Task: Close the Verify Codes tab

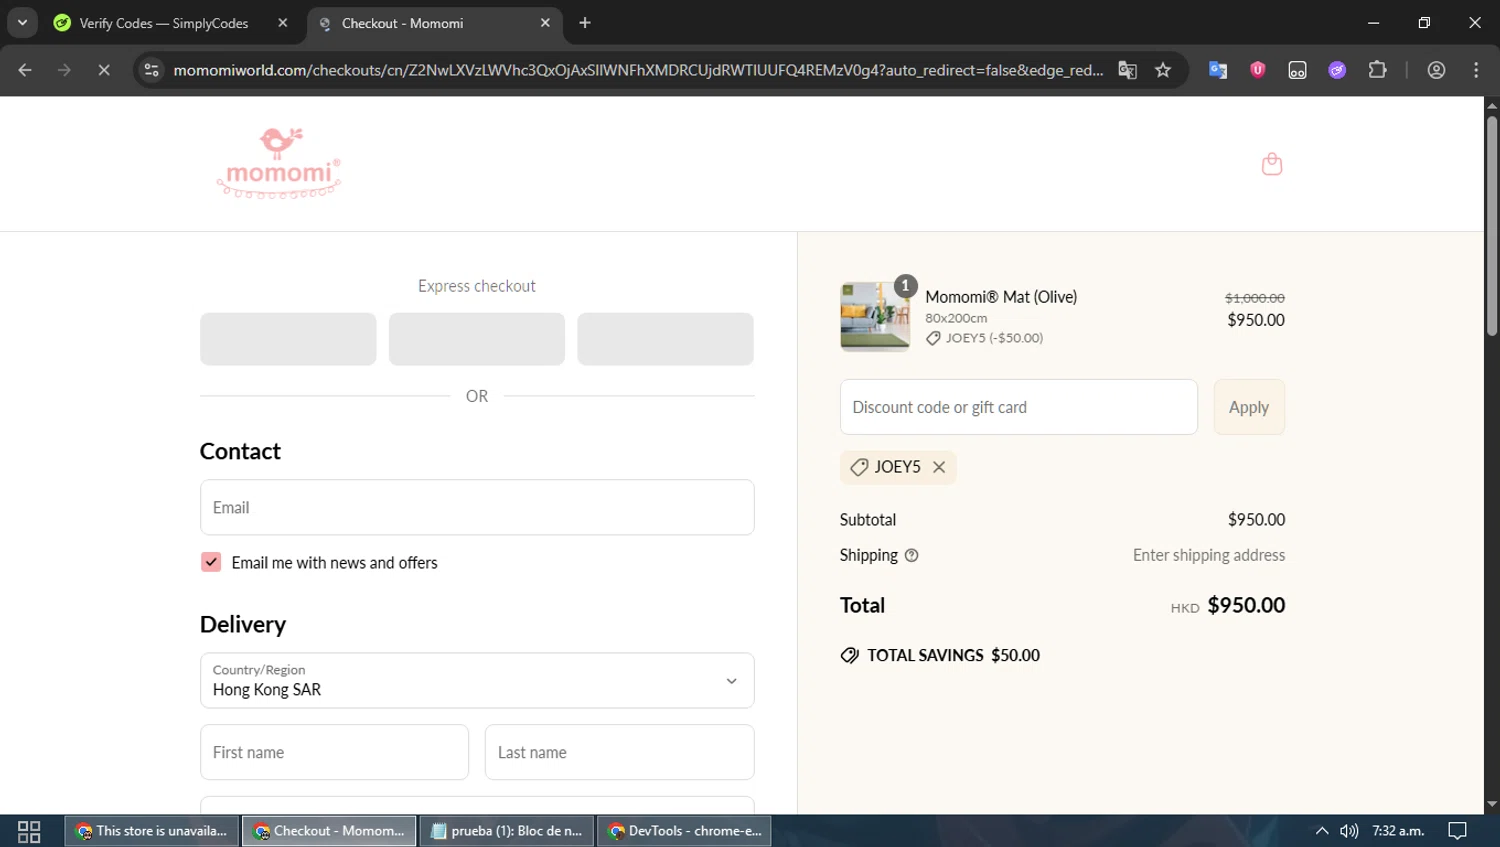Action: point(283,23)
